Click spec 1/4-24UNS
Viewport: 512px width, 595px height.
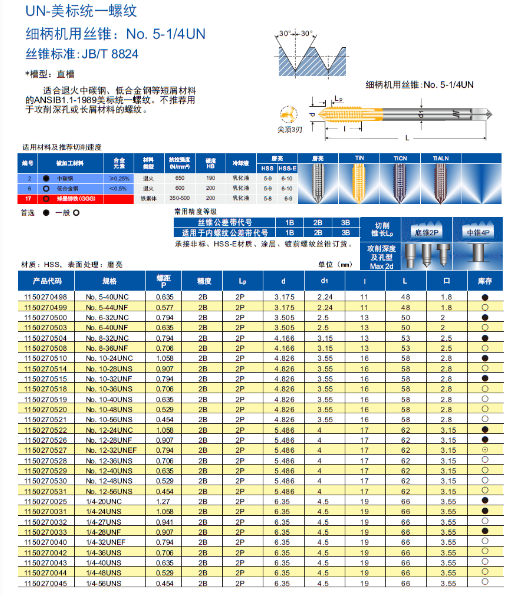(x=104, y=512)
